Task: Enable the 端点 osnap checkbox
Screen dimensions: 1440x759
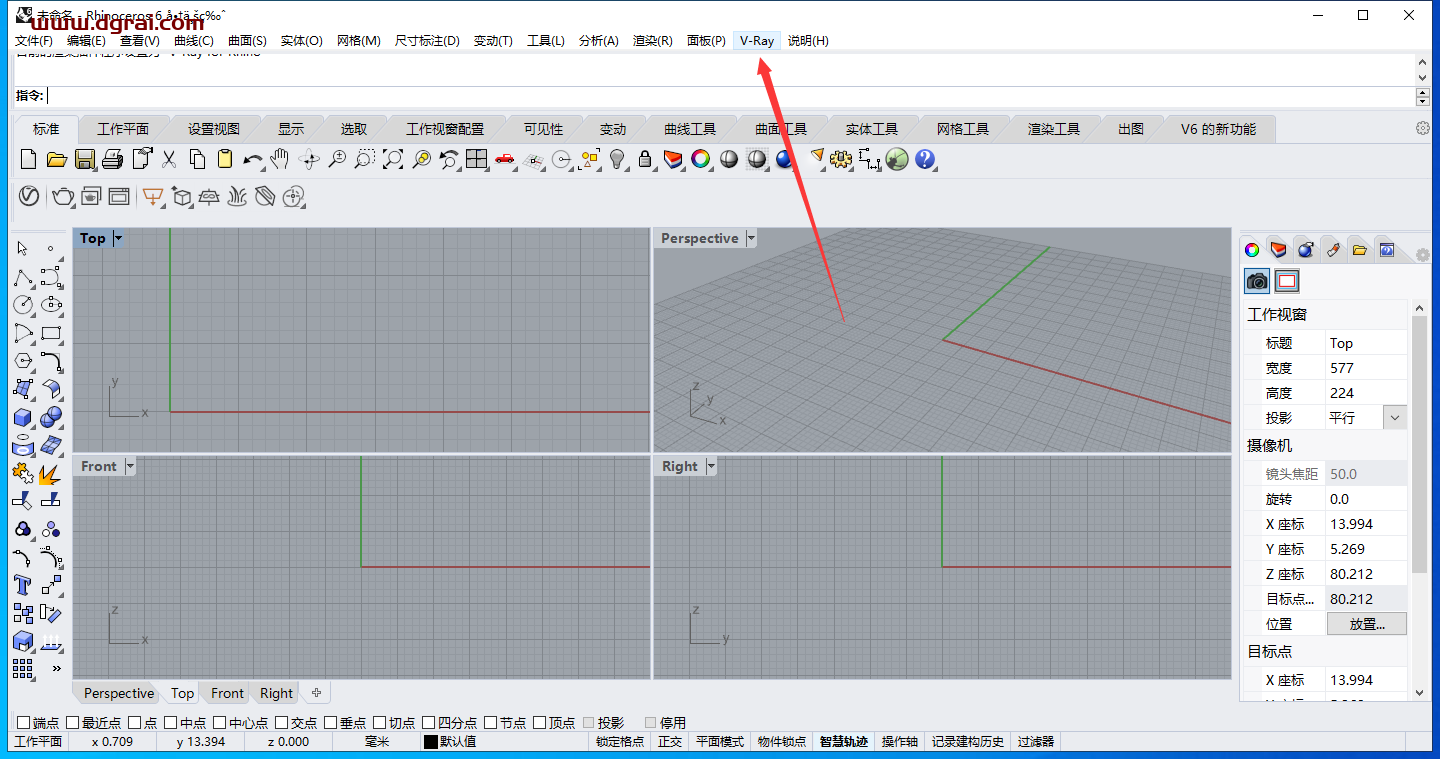Action: (x=23, y=722)
